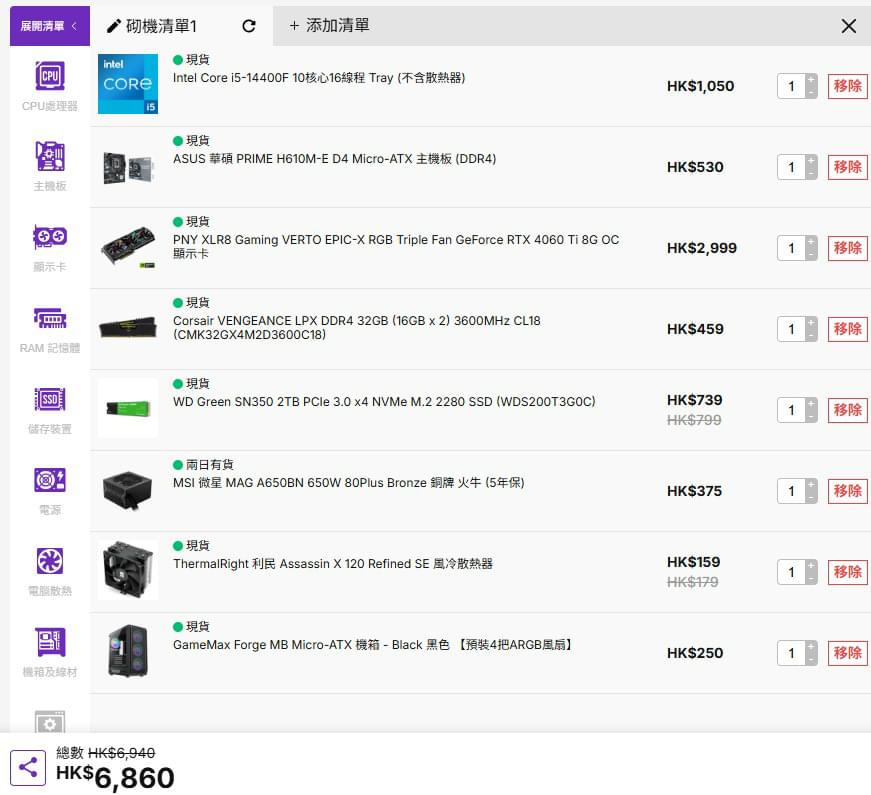The height and width of the screenshot is (795, 871).
Task: Click the WD Green SN350 SSD thumbnail
Action: click(128, 409)
